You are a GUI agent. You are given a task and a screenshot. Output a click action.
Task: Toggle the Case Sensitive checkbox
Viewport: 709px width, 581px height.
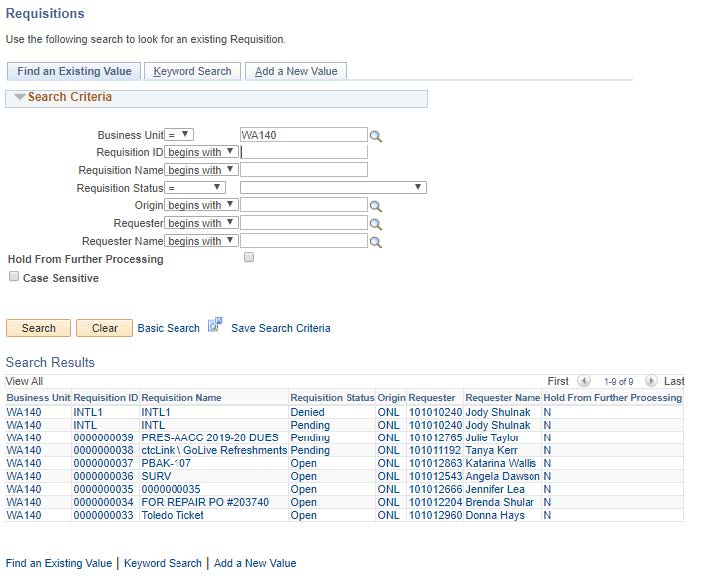[x=14, y=277]
